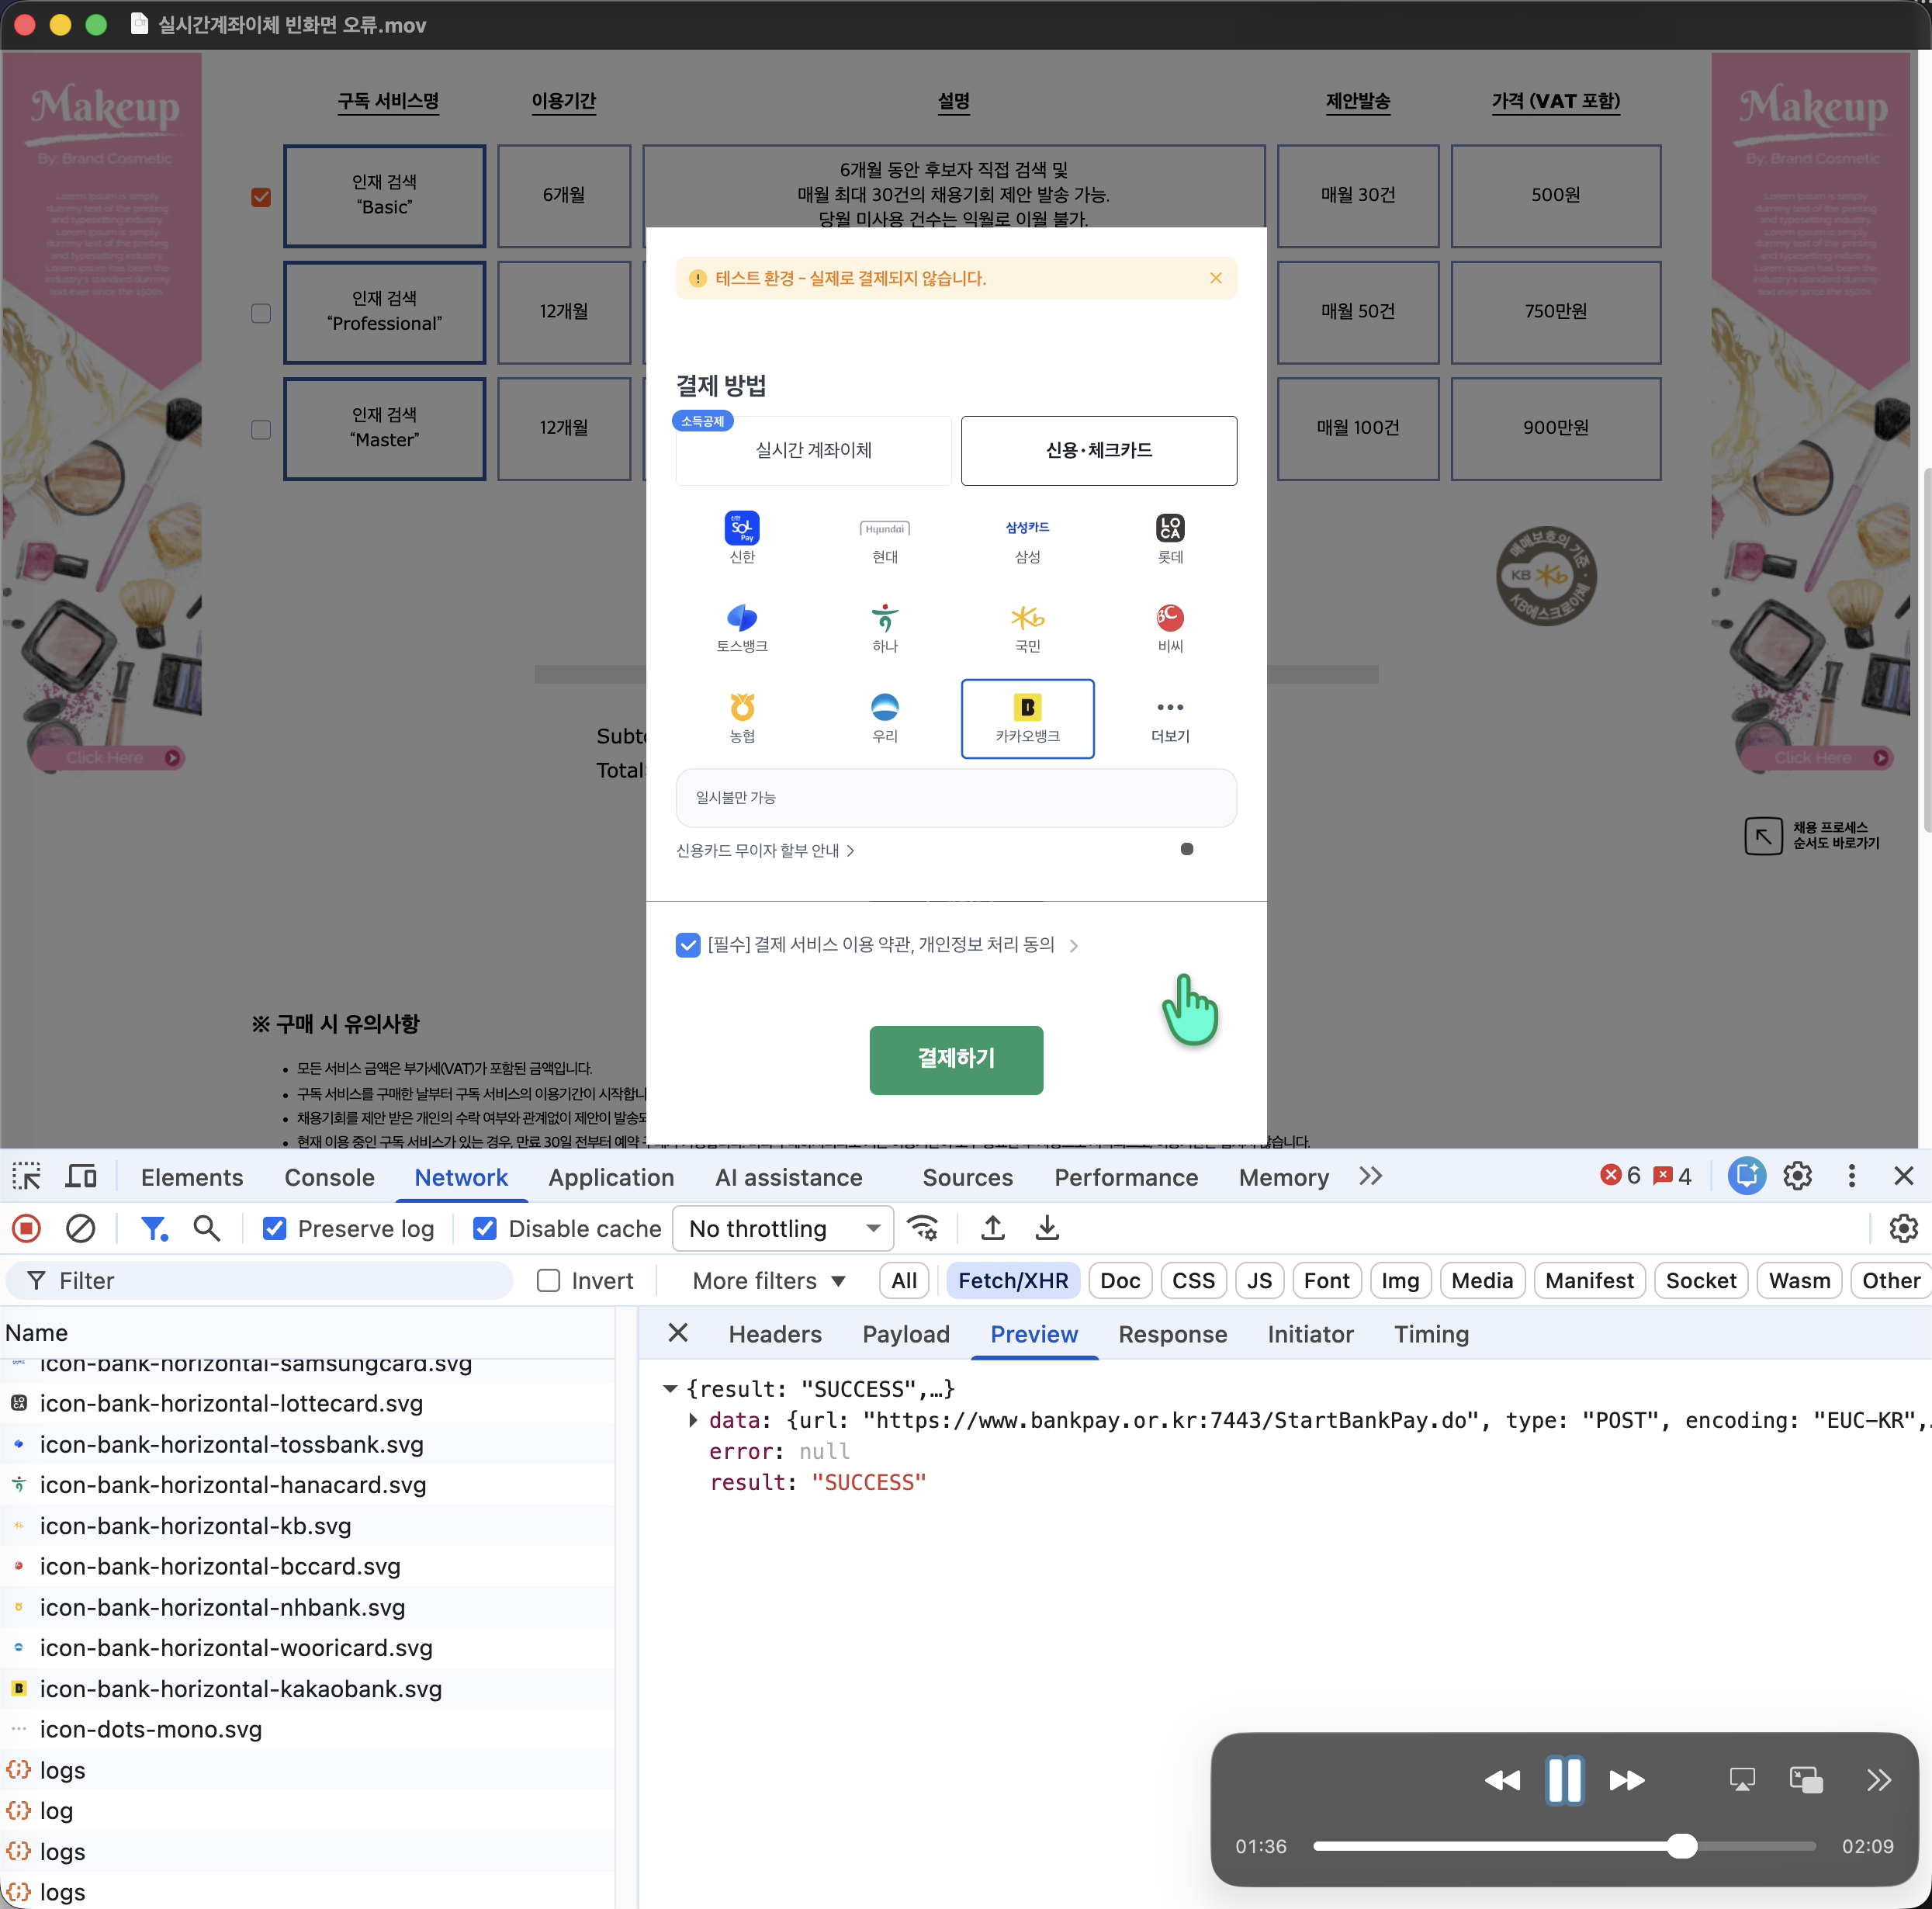1932x1909 pixels.
Task: Open the No throttling dropdown
Action: point(783,1228)
